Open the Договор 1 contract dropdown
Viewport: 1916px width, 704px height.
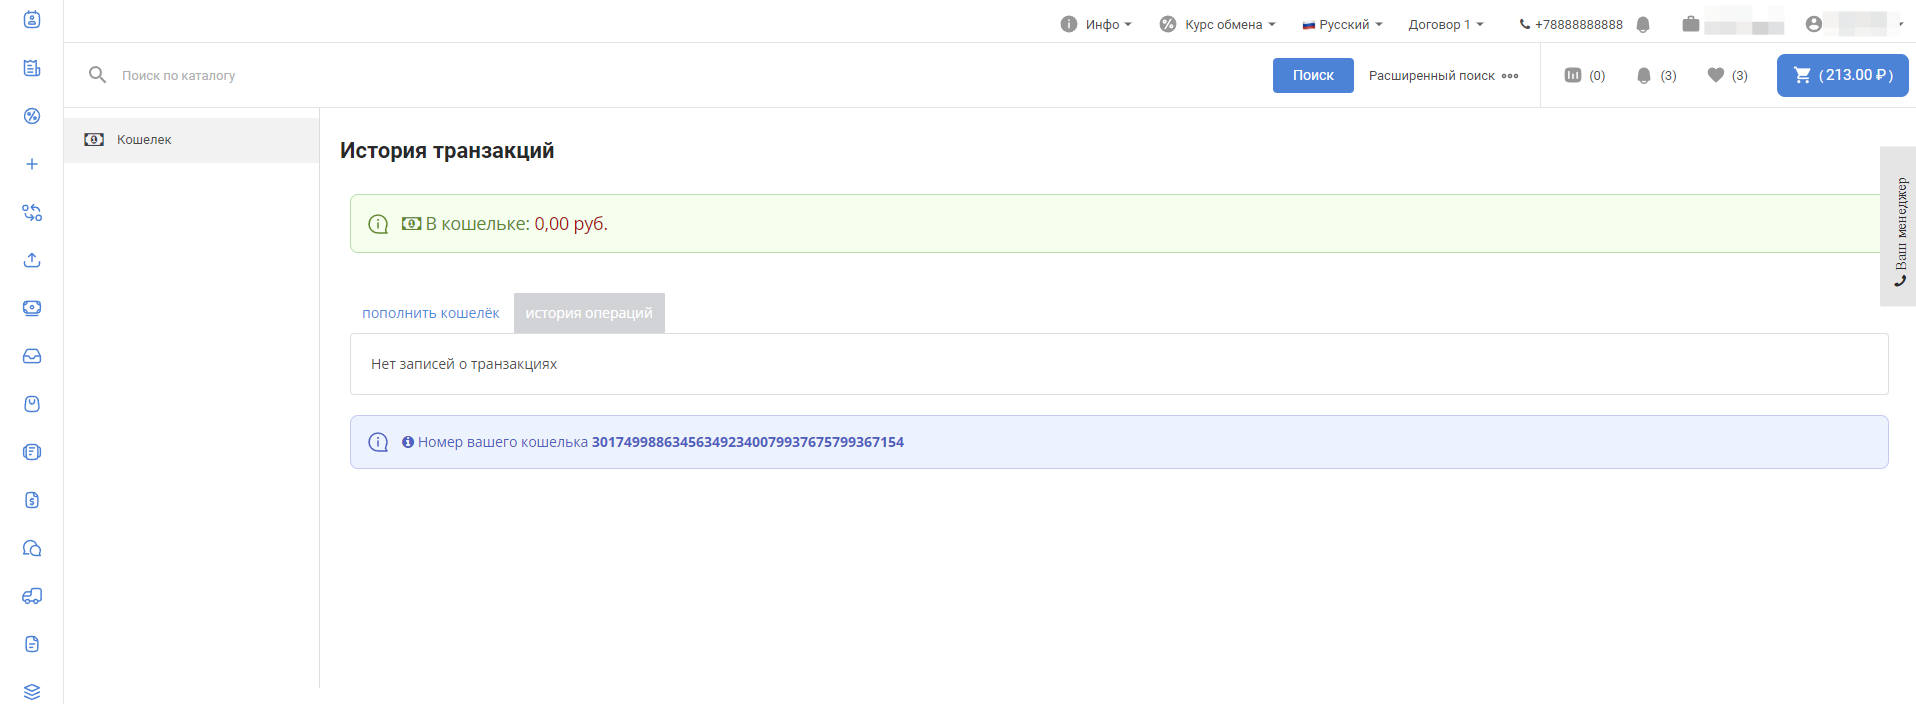pyautogui.click(x=1446, y=24)
